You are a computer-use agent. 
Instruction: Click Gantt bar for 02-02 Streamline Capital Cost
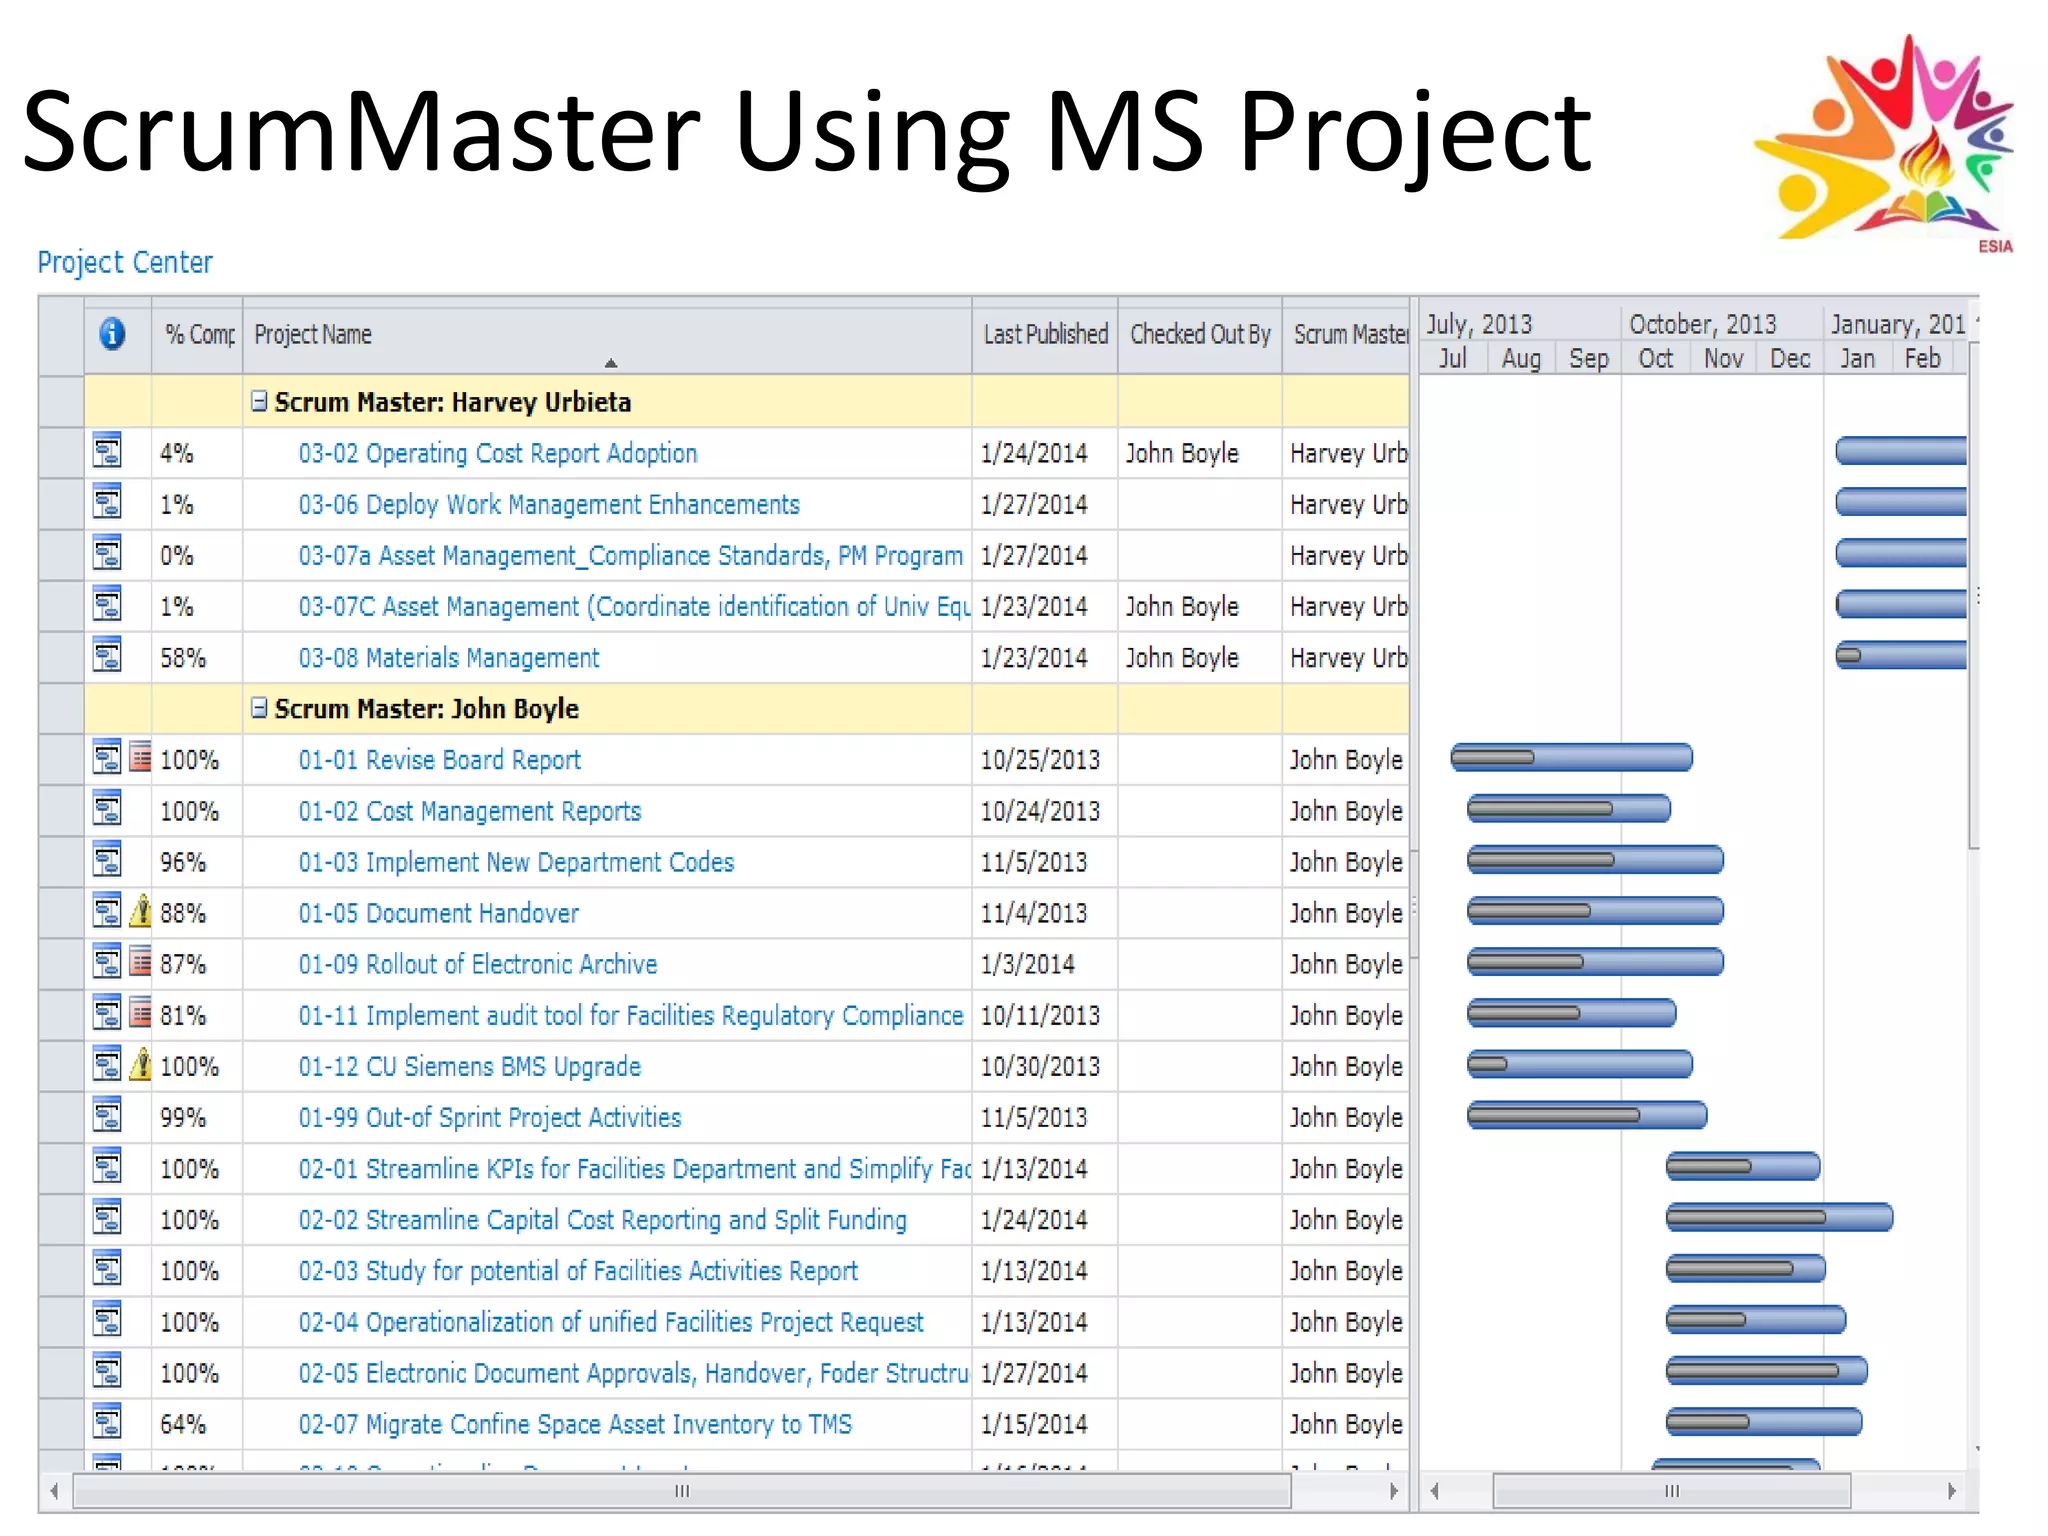(x=1779, y=1217)
